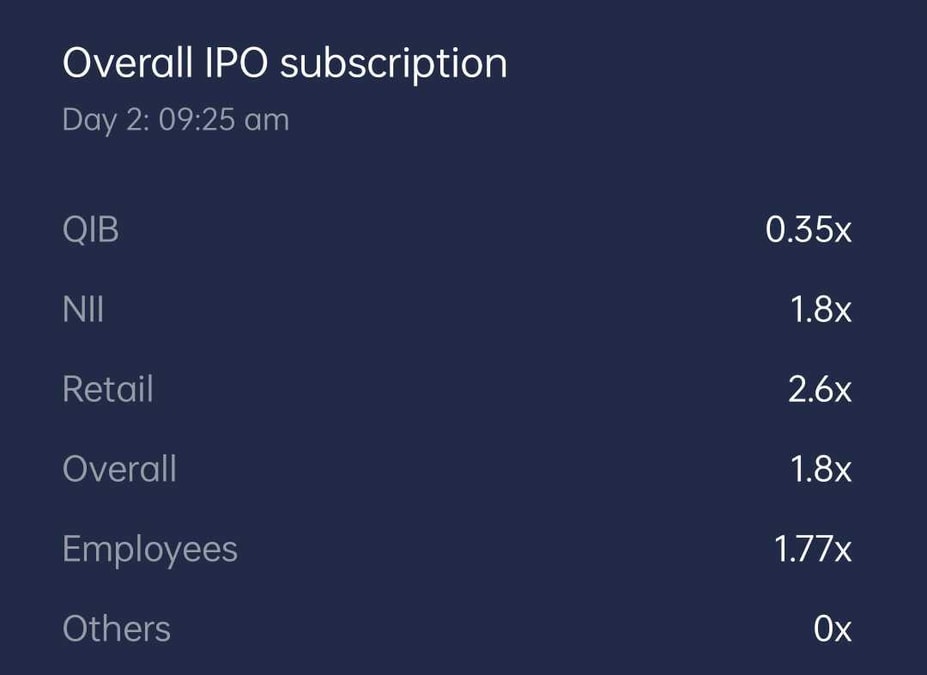Select the Retail subscription value 2.6x
Screen dimensions: 927x675
(818, 389)
